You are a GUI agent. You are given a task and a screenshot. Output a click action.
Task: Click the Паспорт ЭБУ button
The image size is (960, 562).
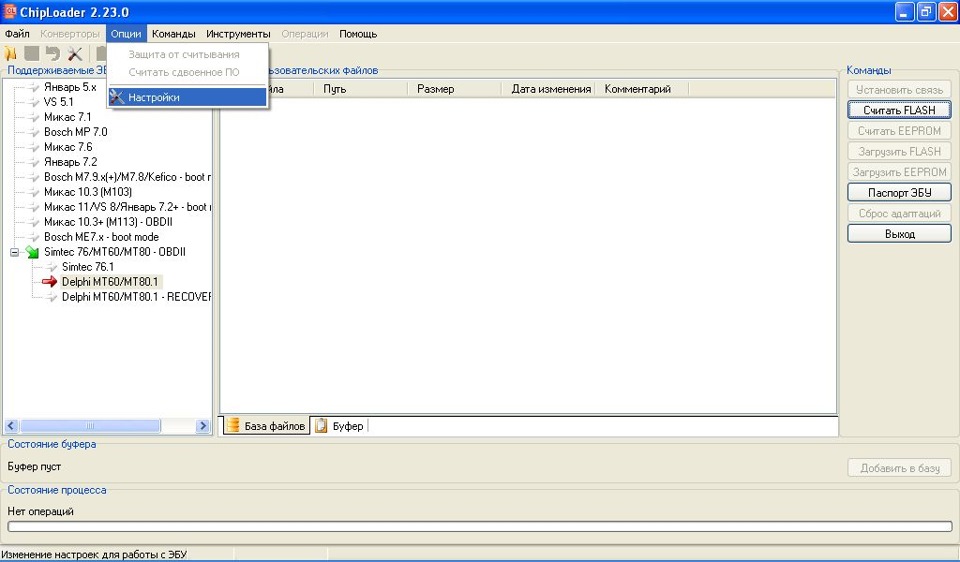(899, 192)
